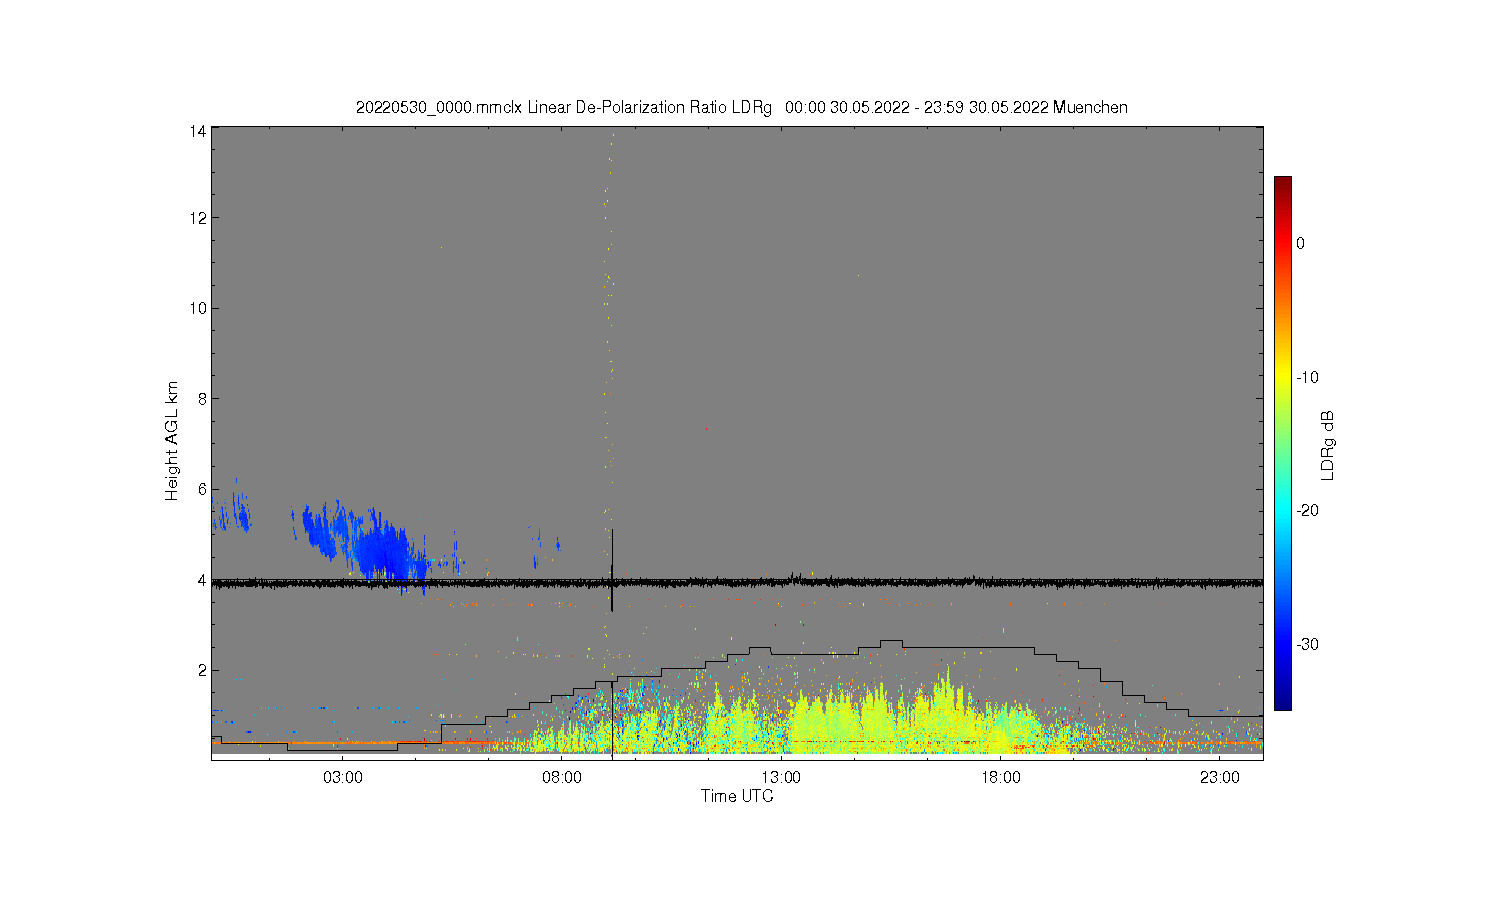The width and height of the screenshot is (1500, 900).
Task: Click the height tick label 4
Action: (202, 580)
